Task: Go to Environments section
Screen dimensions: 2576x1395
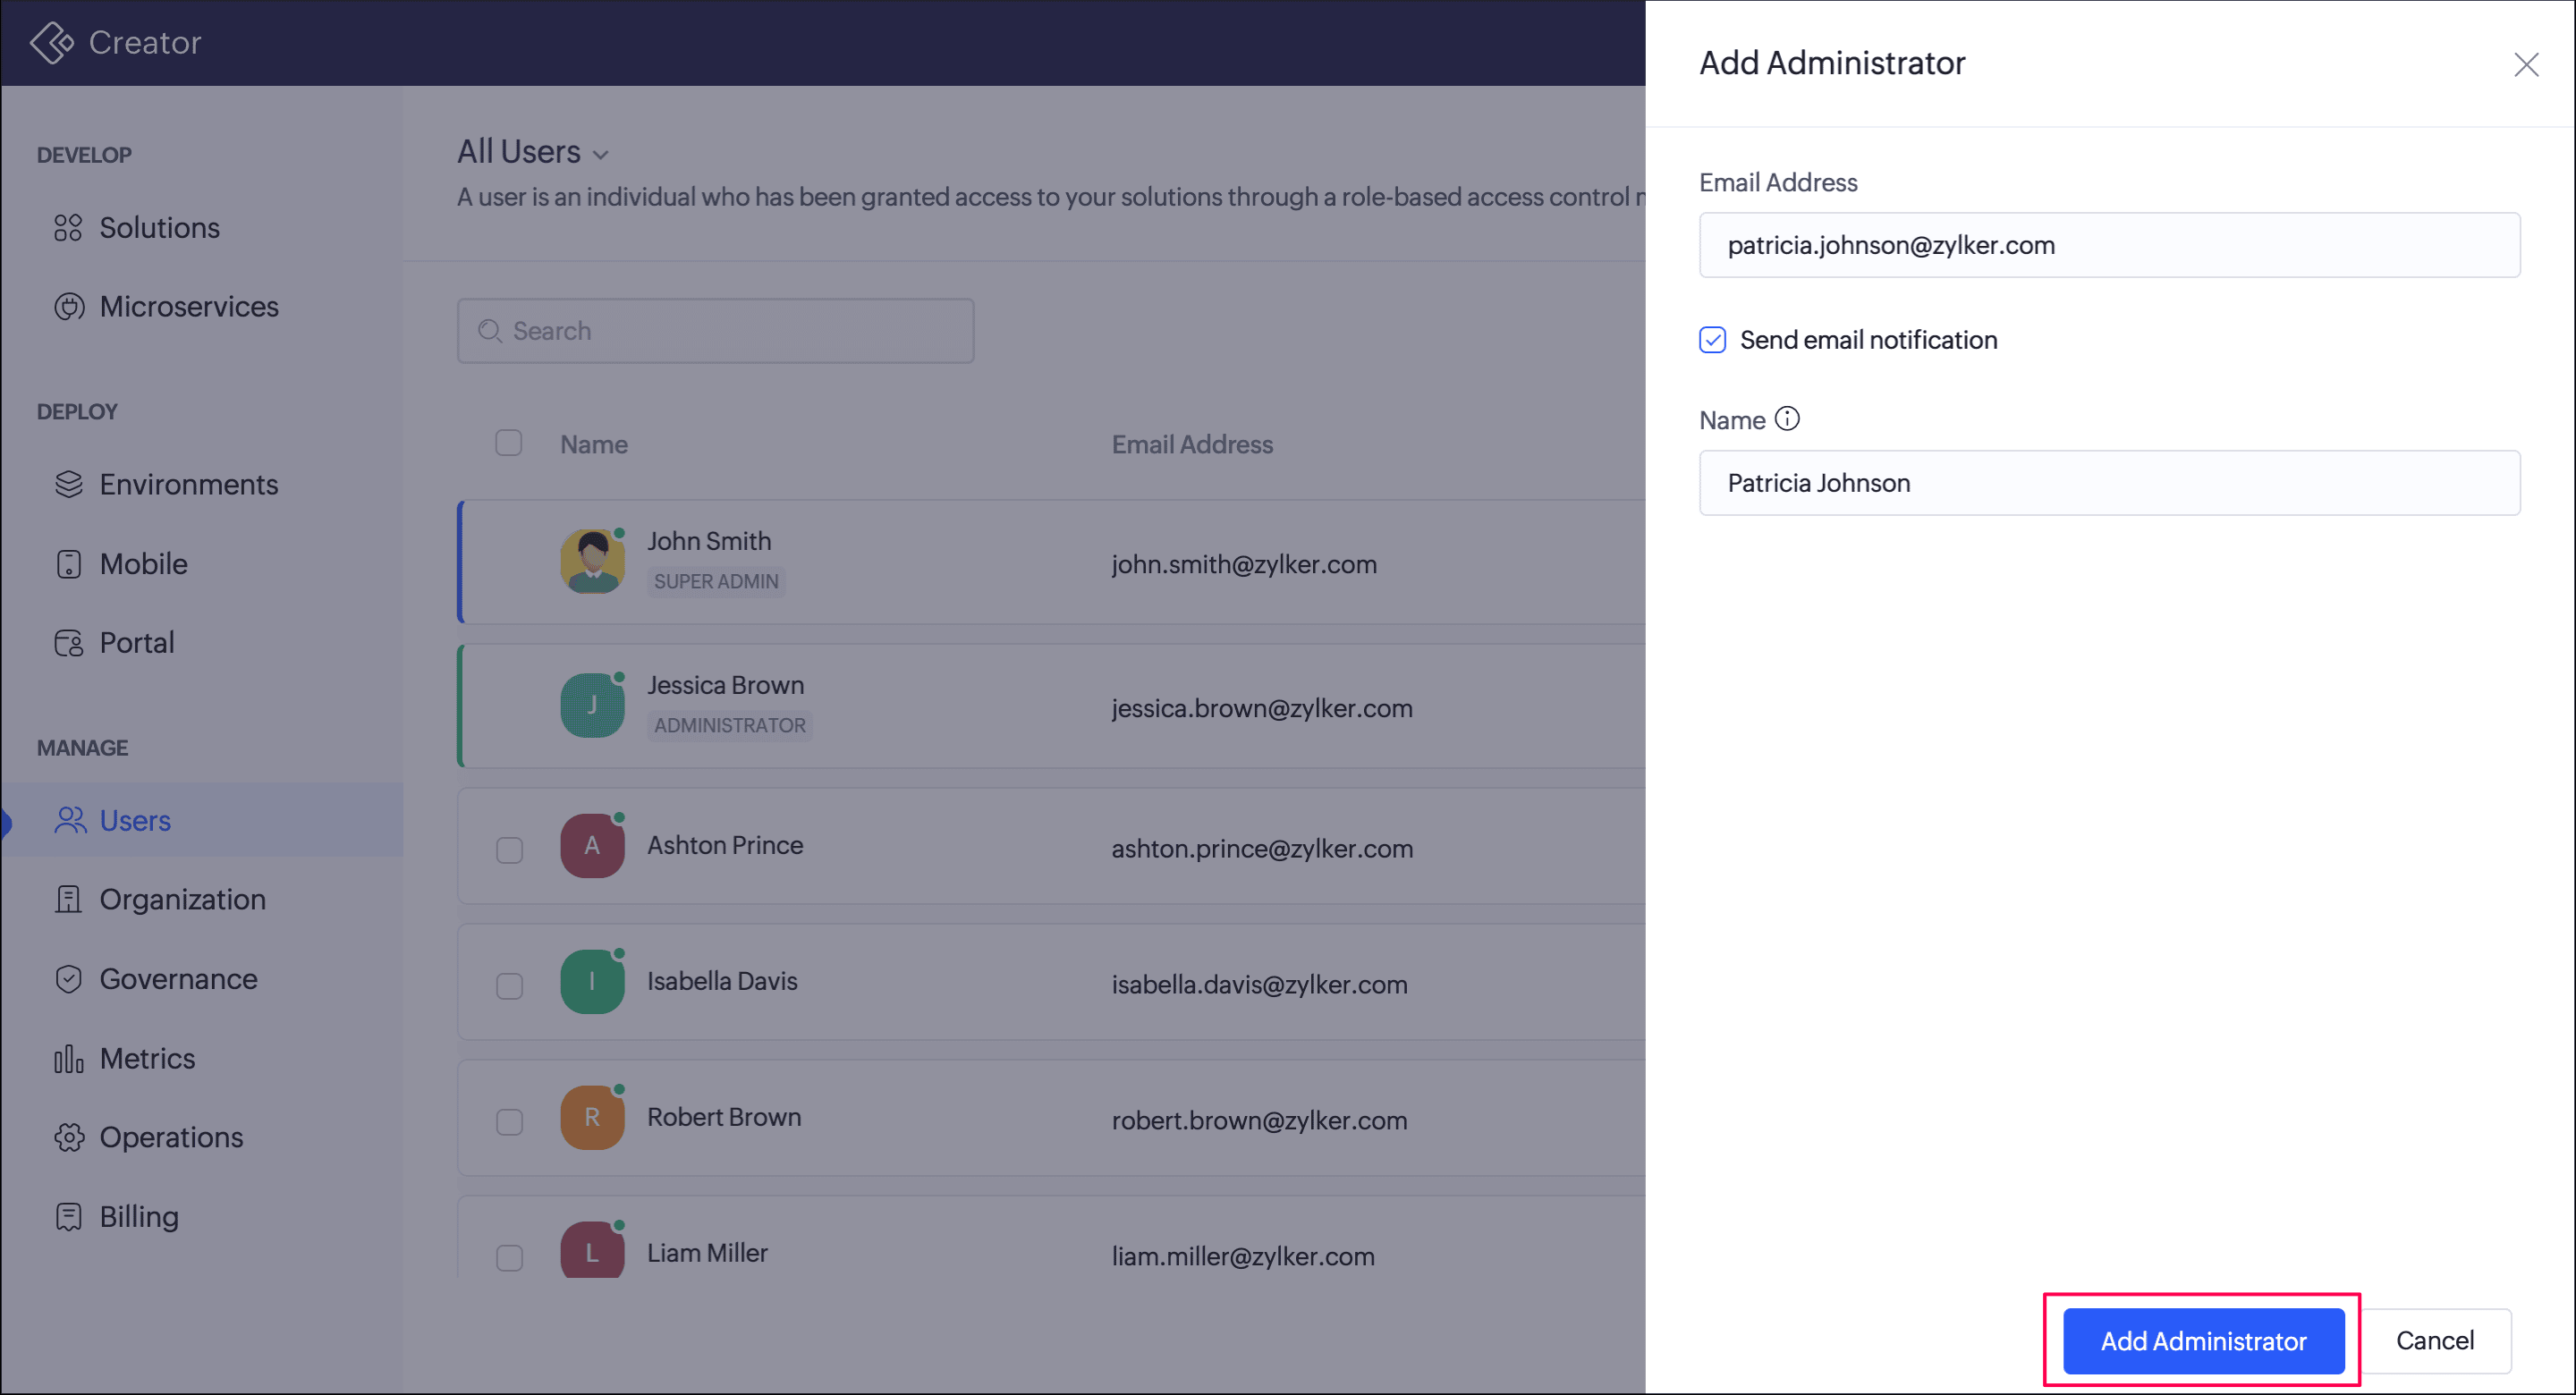Action: pos(188,485)
